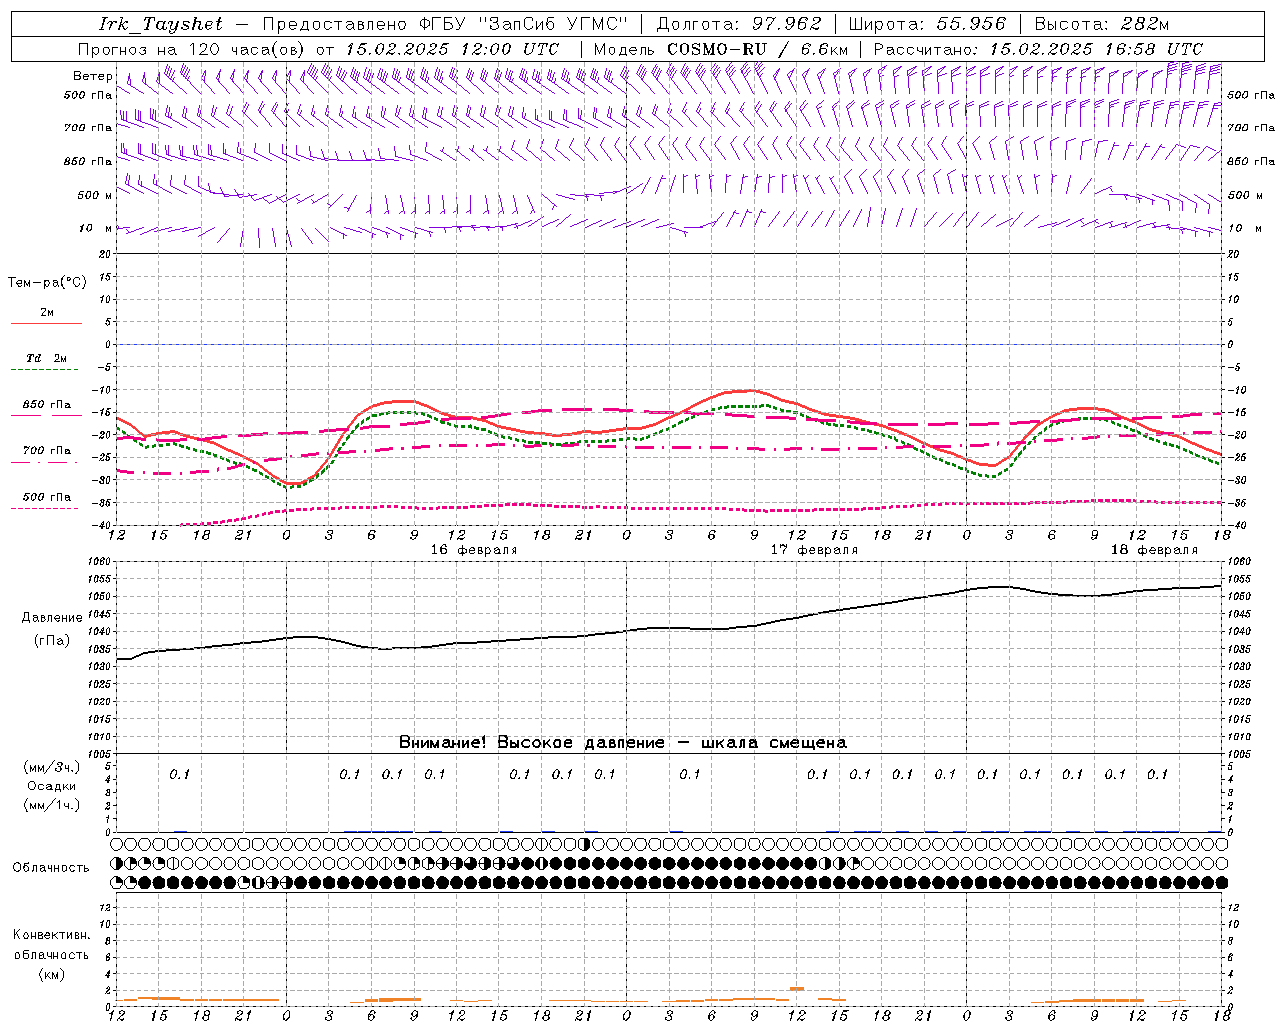Select the model name COSMO-RU / 6.6км

757,49
